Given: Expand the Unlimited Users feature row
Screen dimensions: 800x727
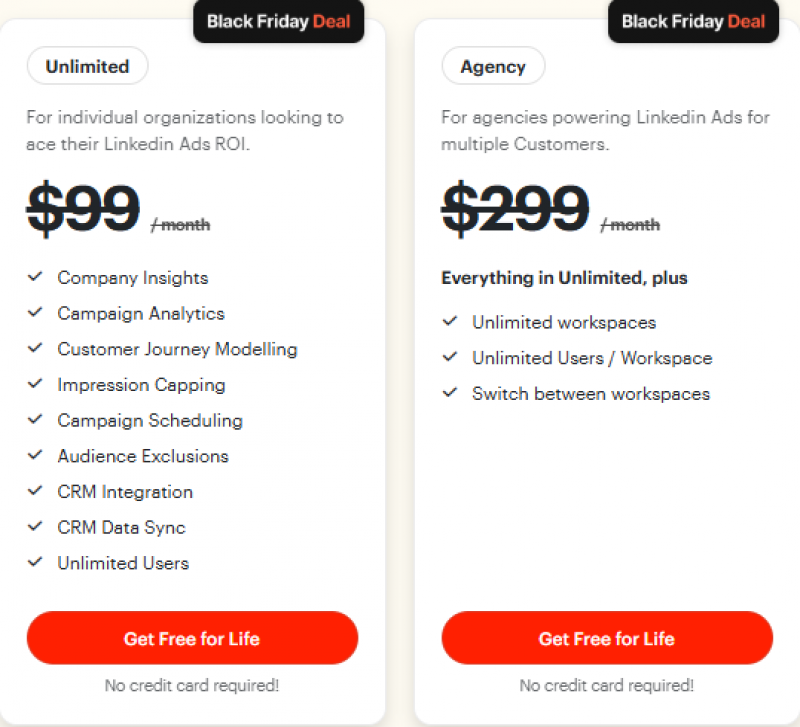Looking at the screenshot, I should (36, 563).
